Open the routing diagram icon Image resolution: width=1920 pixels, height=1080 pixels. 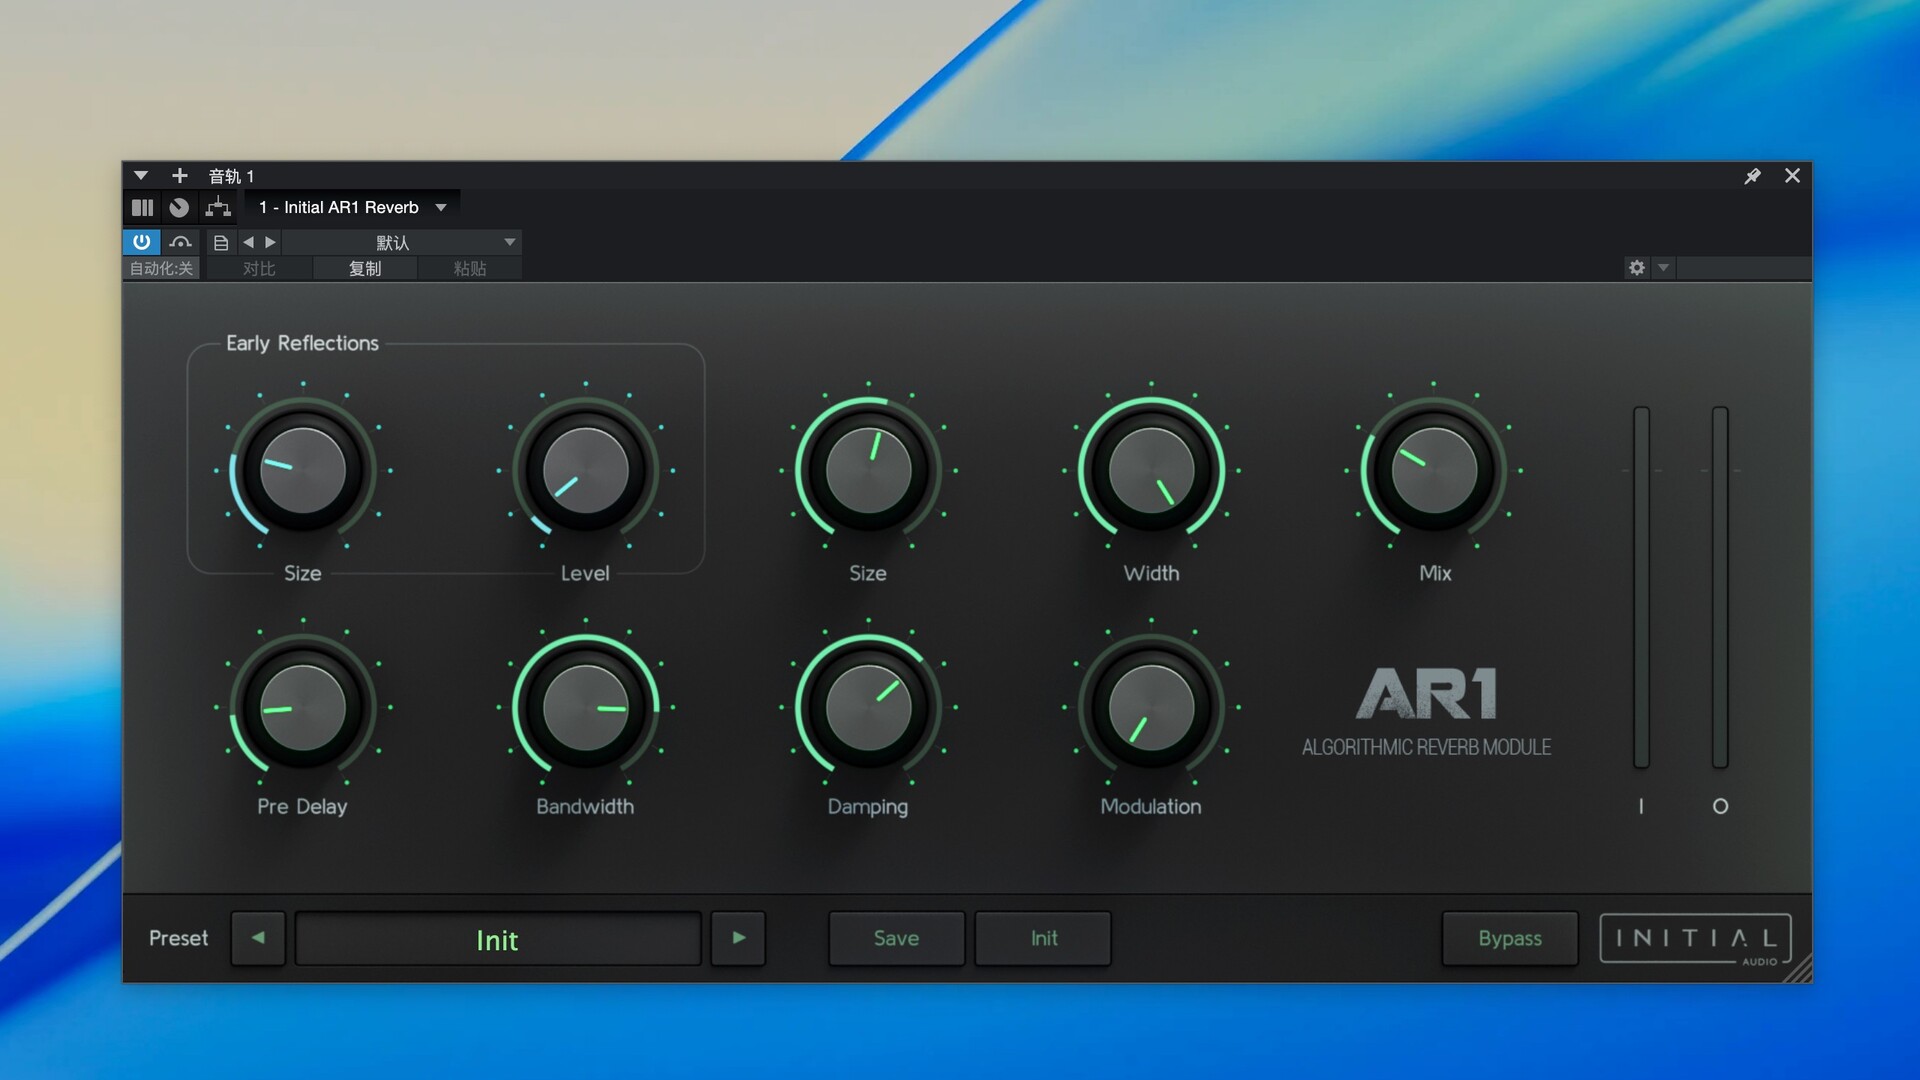[218, 207]
